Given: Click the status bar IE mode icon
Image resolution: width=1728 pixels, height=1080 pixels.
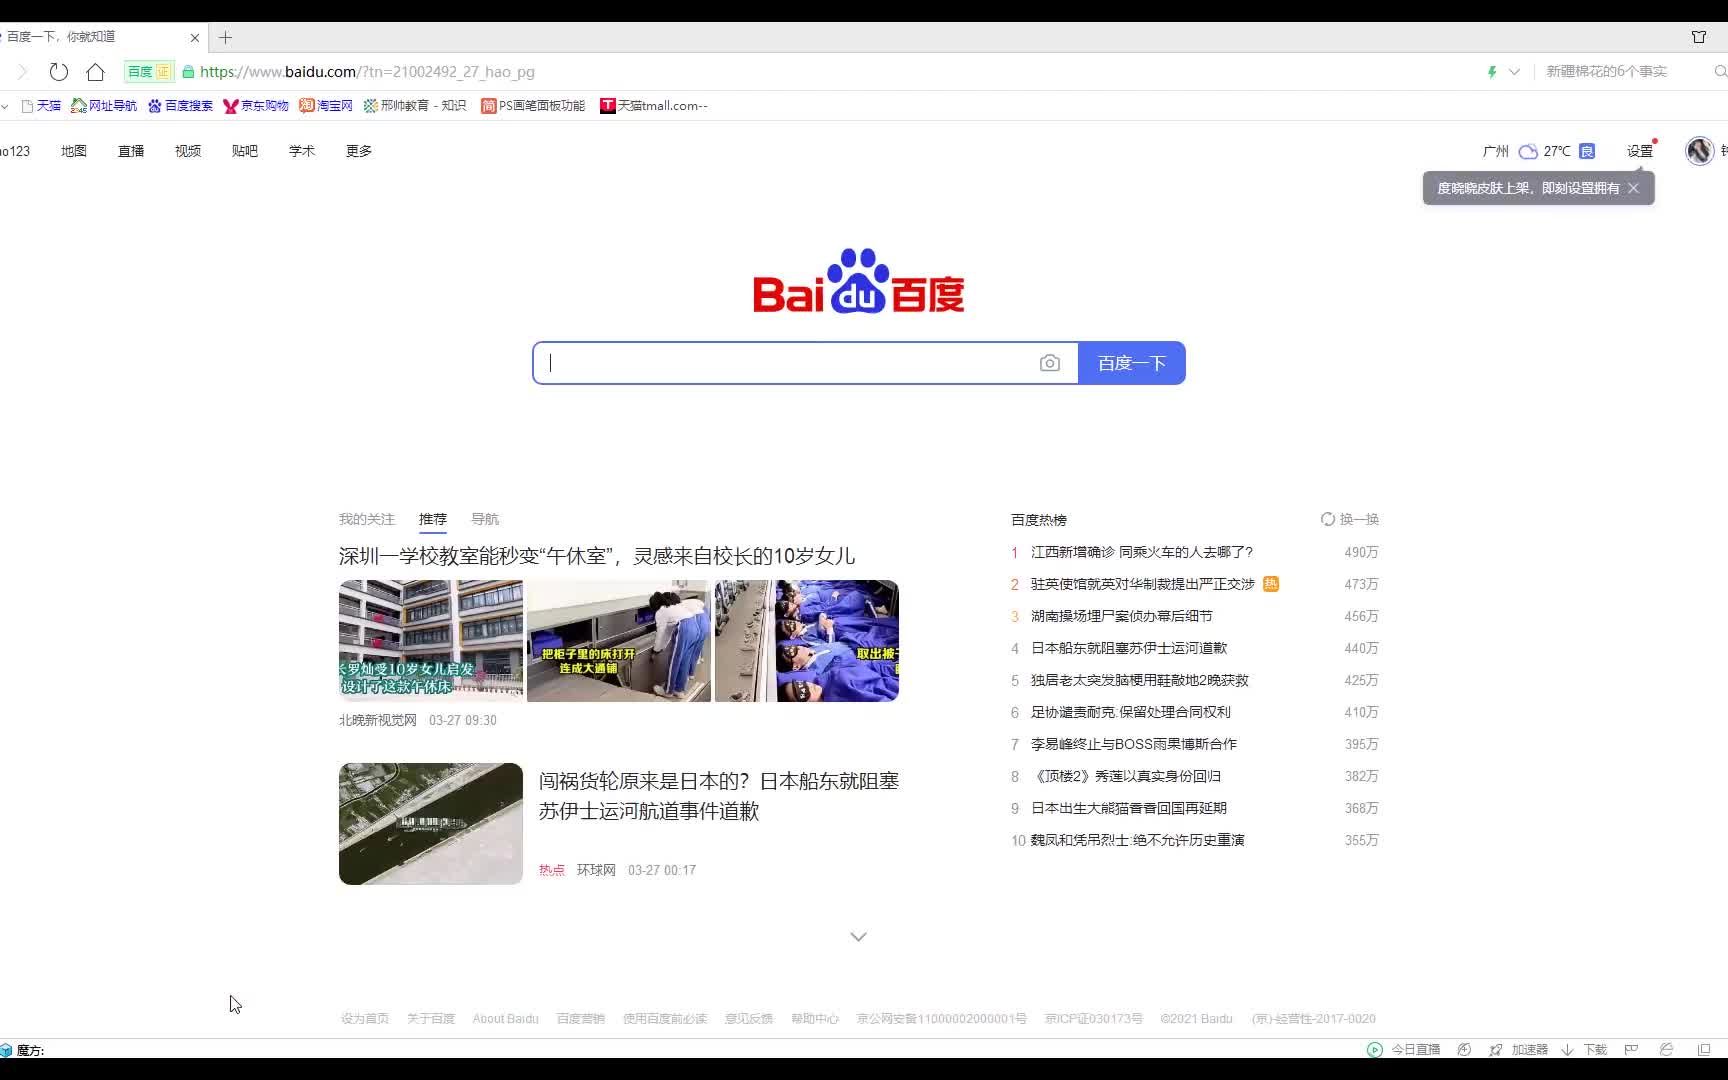Looking at the screenshot, I should click(1667, 1049).
